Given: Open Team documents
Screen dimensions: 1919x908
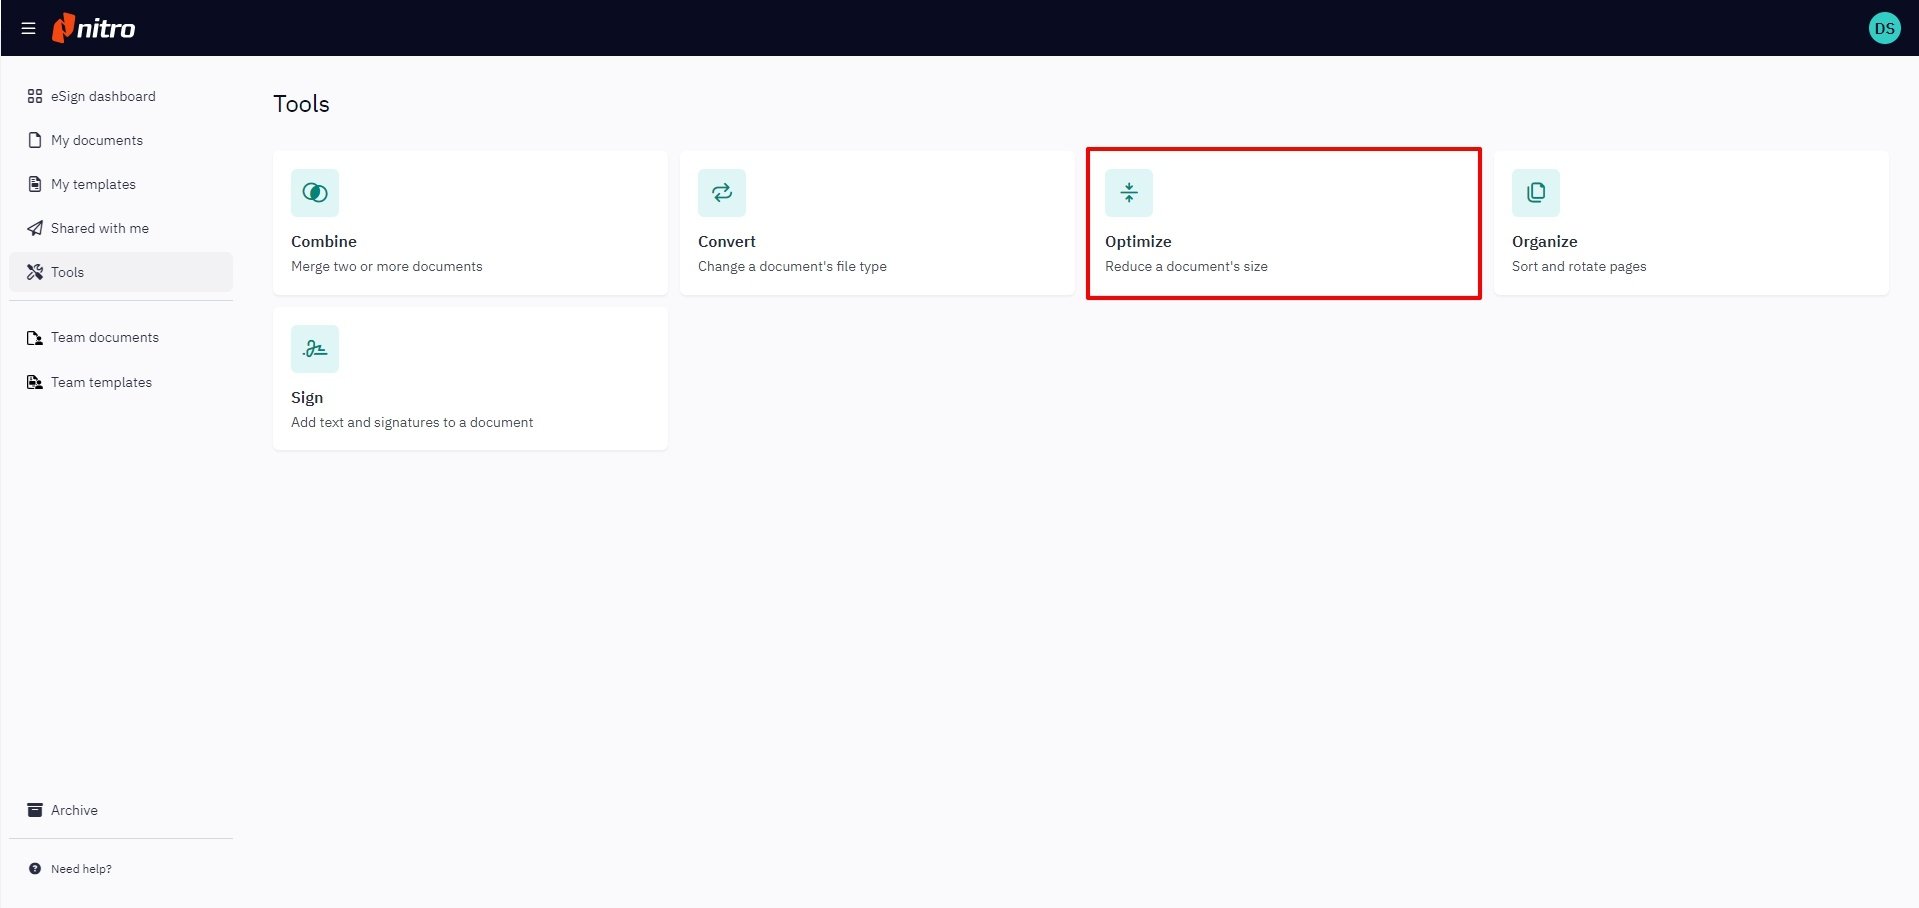Looking at the screenshot, I should coord(104,337).
